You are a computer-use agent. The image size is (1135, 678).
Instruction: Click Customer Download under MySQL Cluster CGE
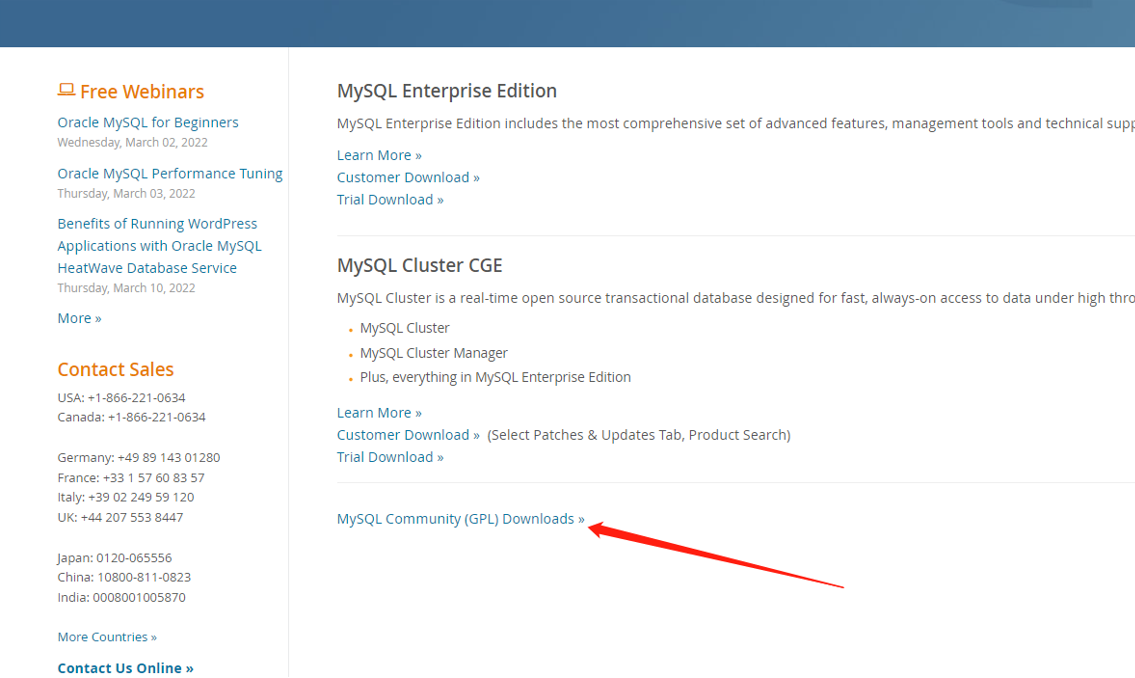pyautogui.click(x=408, y=435)
